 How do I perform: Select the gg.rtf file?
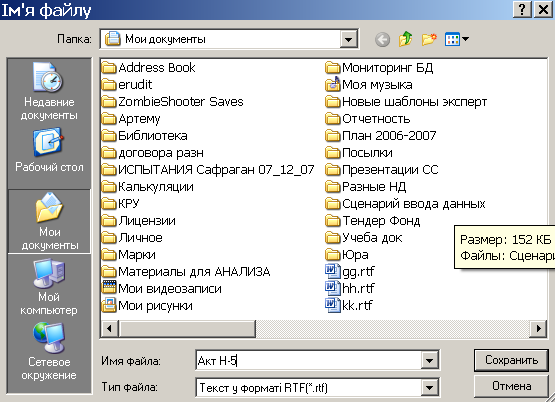(x=350, y=271)
